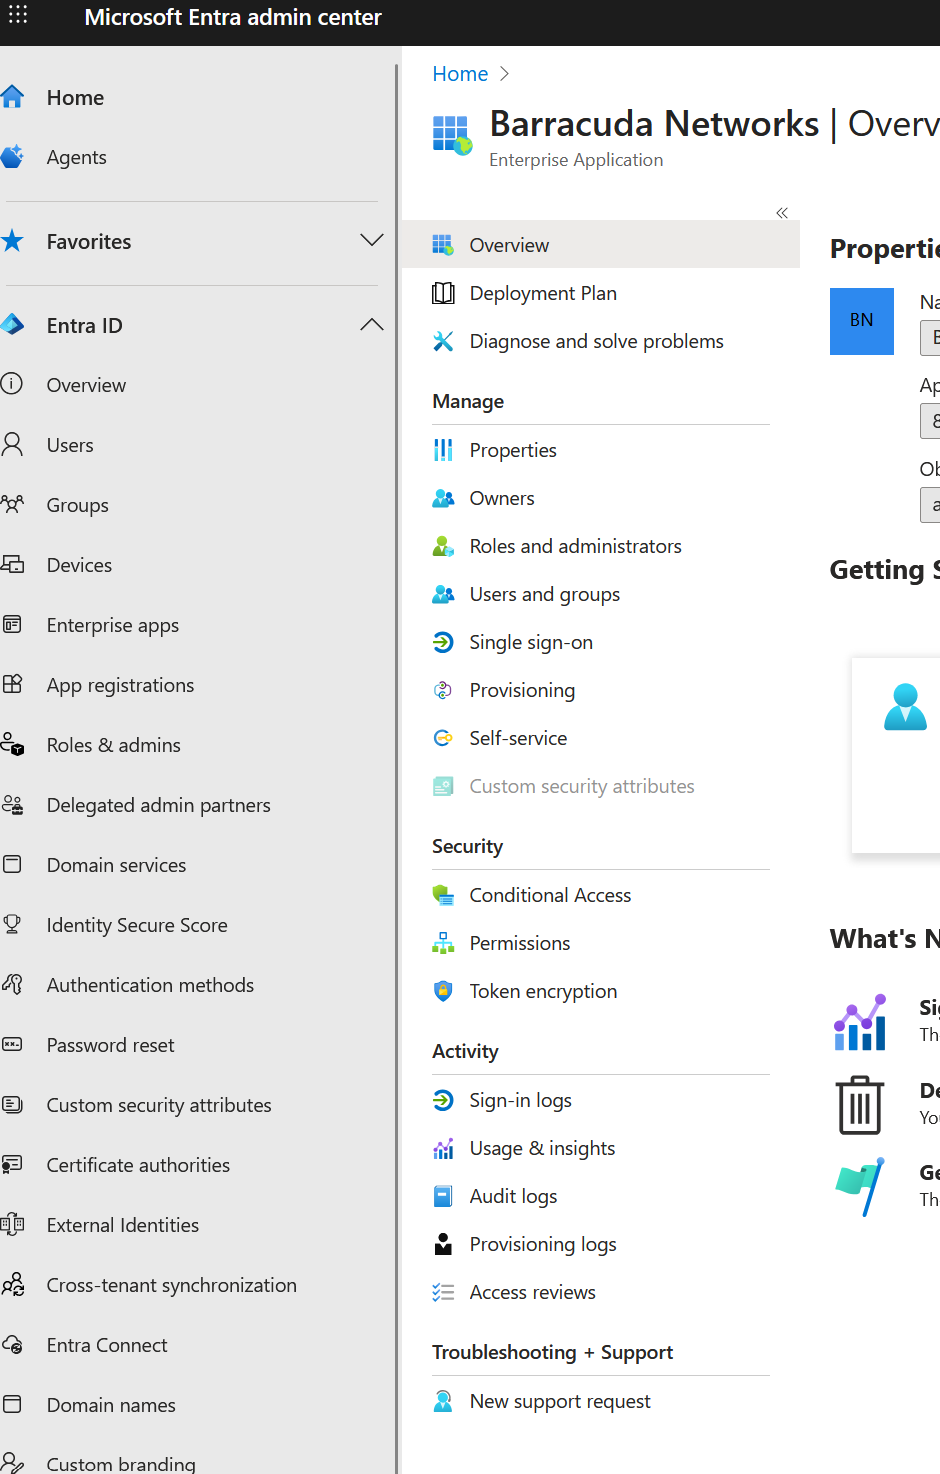Click the Usage & insights chart icon
Screen dimensions: 940x1474
coord(443,1148)
